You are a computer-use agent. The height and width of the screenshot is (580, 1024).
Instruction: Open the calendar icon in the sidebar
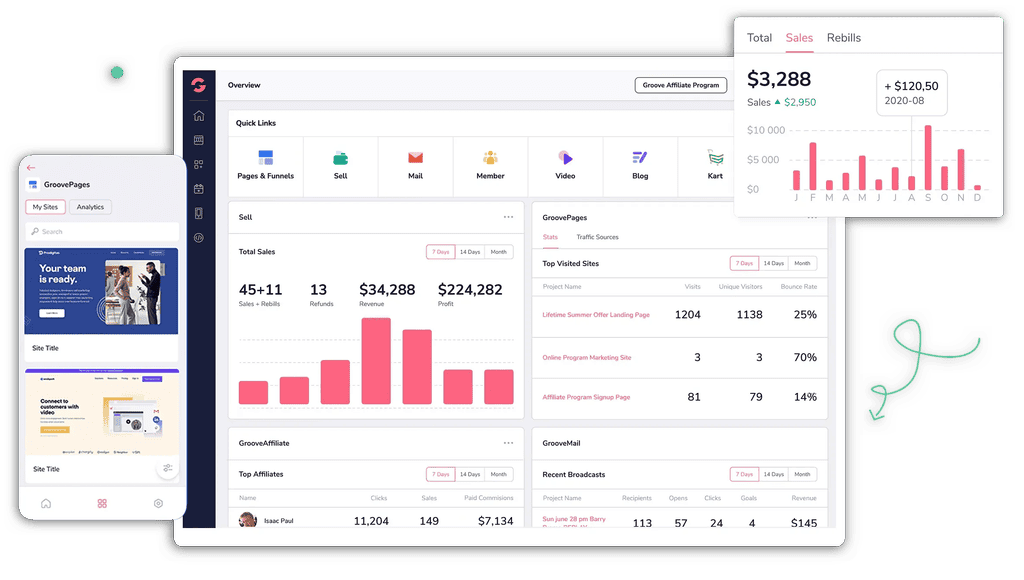[x=199, y=189]
